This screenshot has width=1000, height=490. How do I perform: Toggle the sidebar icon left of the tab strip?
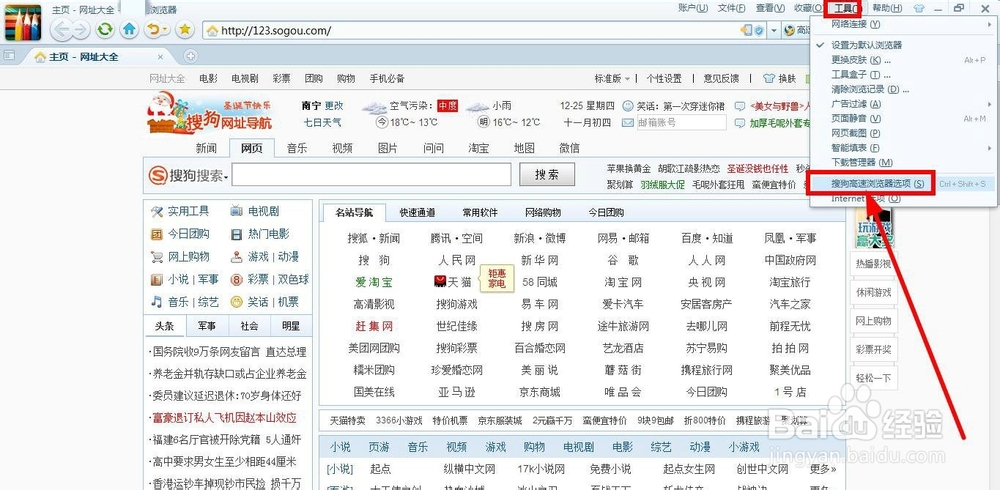(x=9, y=56)
